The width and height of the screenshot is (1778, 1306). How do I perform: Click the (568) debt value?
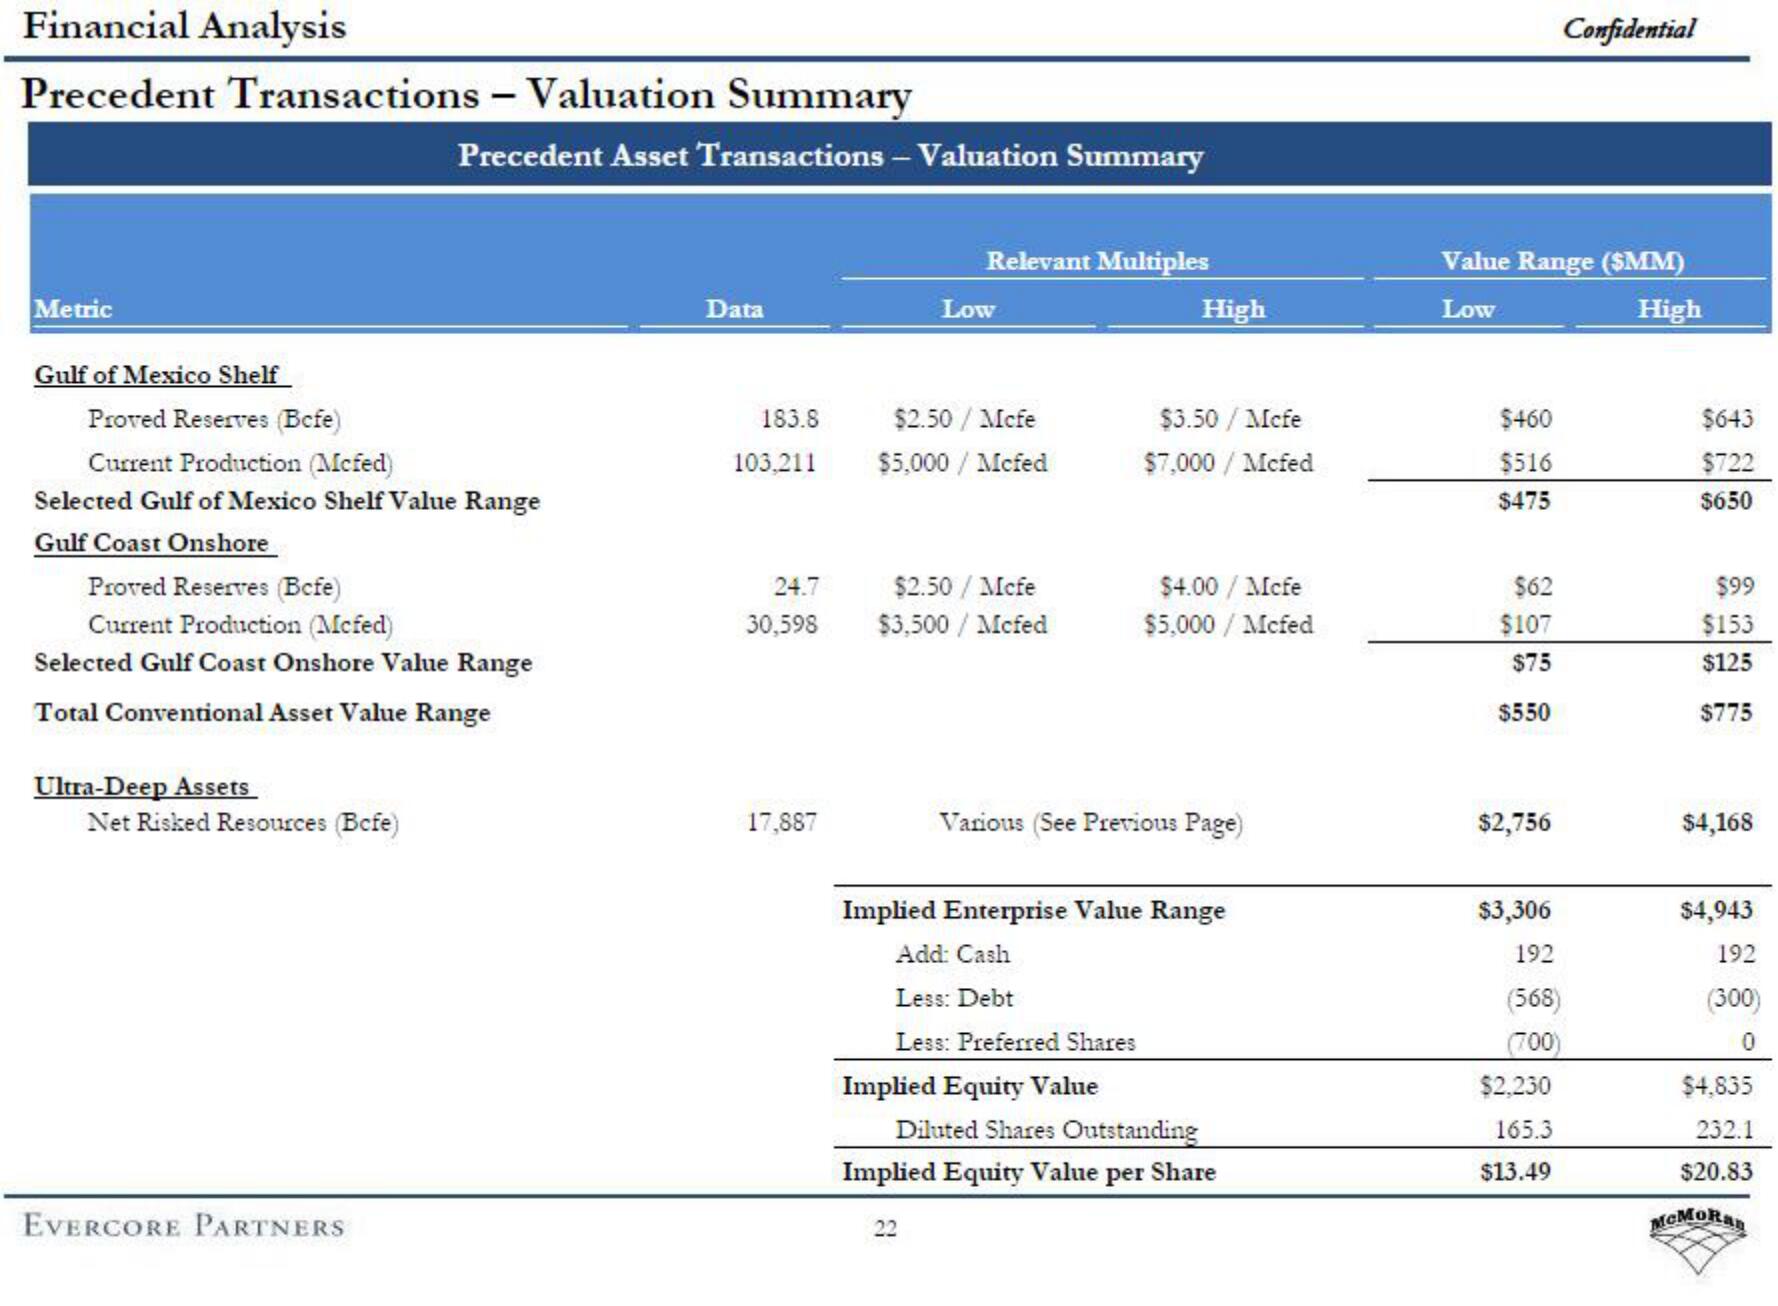click(x=1533, y=999)
